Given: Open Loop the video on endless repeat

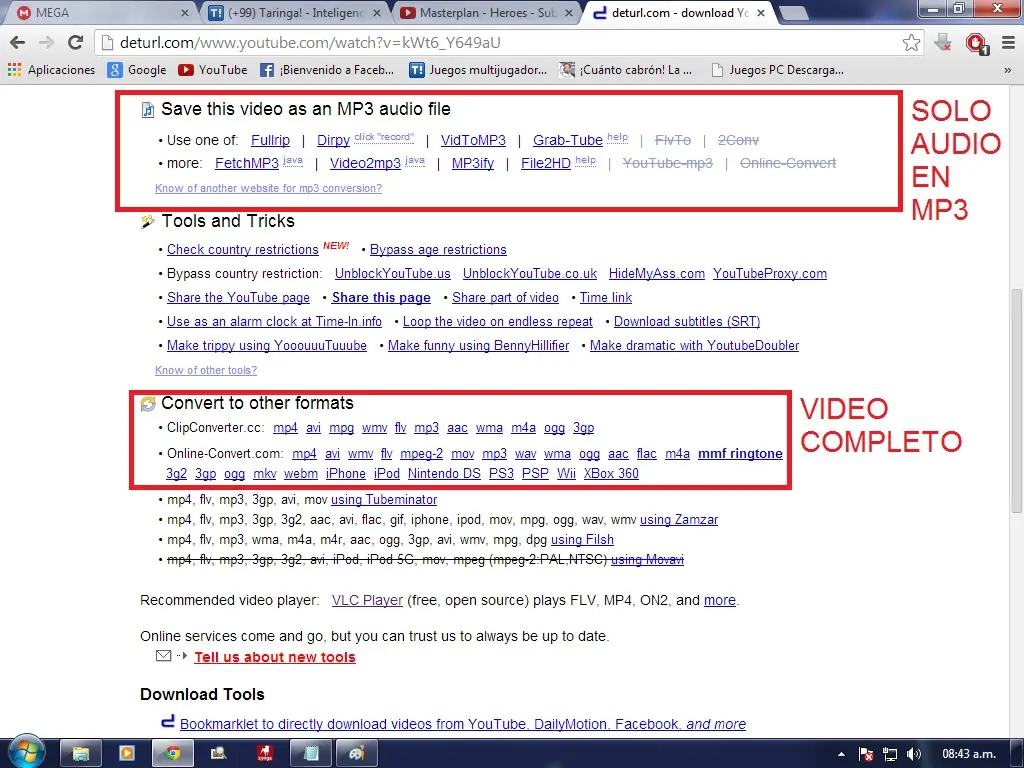Looking at the screenshot, I should [x=498, y=322].
